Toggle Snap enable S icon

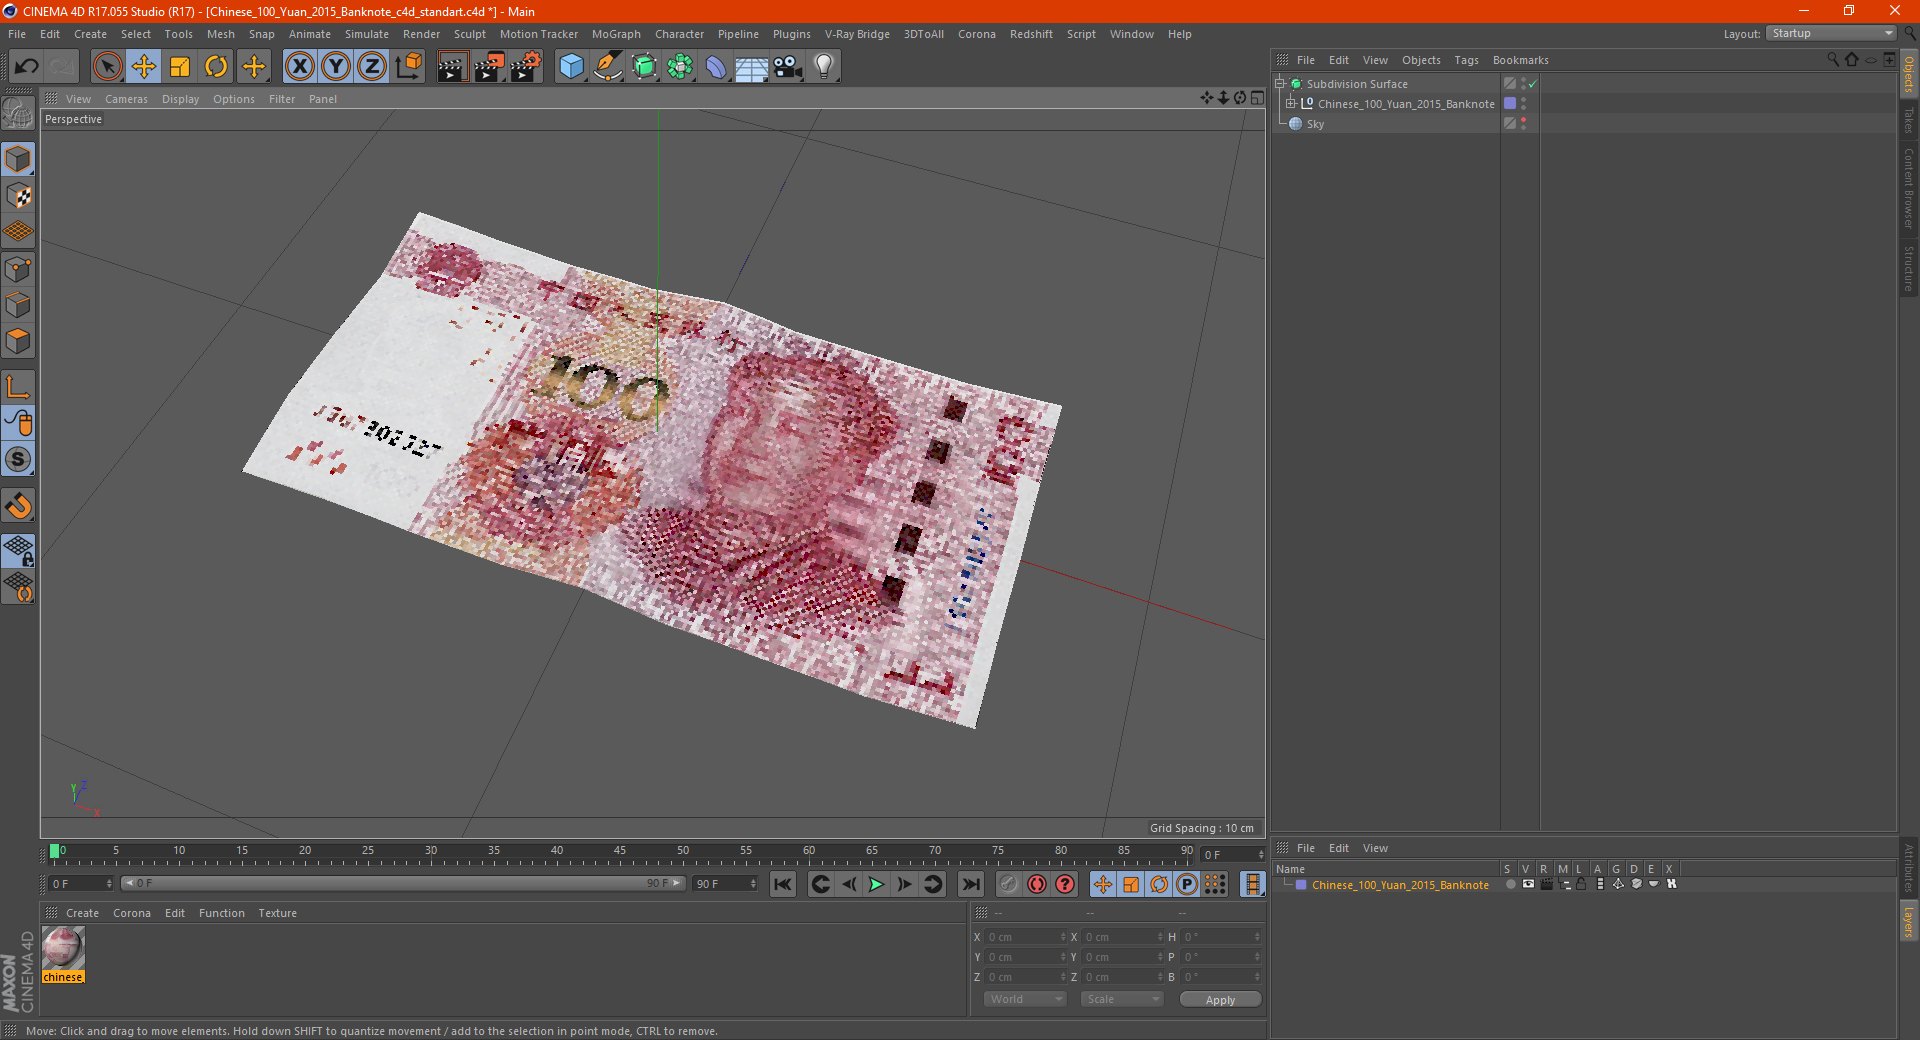(x=18, y=460)
